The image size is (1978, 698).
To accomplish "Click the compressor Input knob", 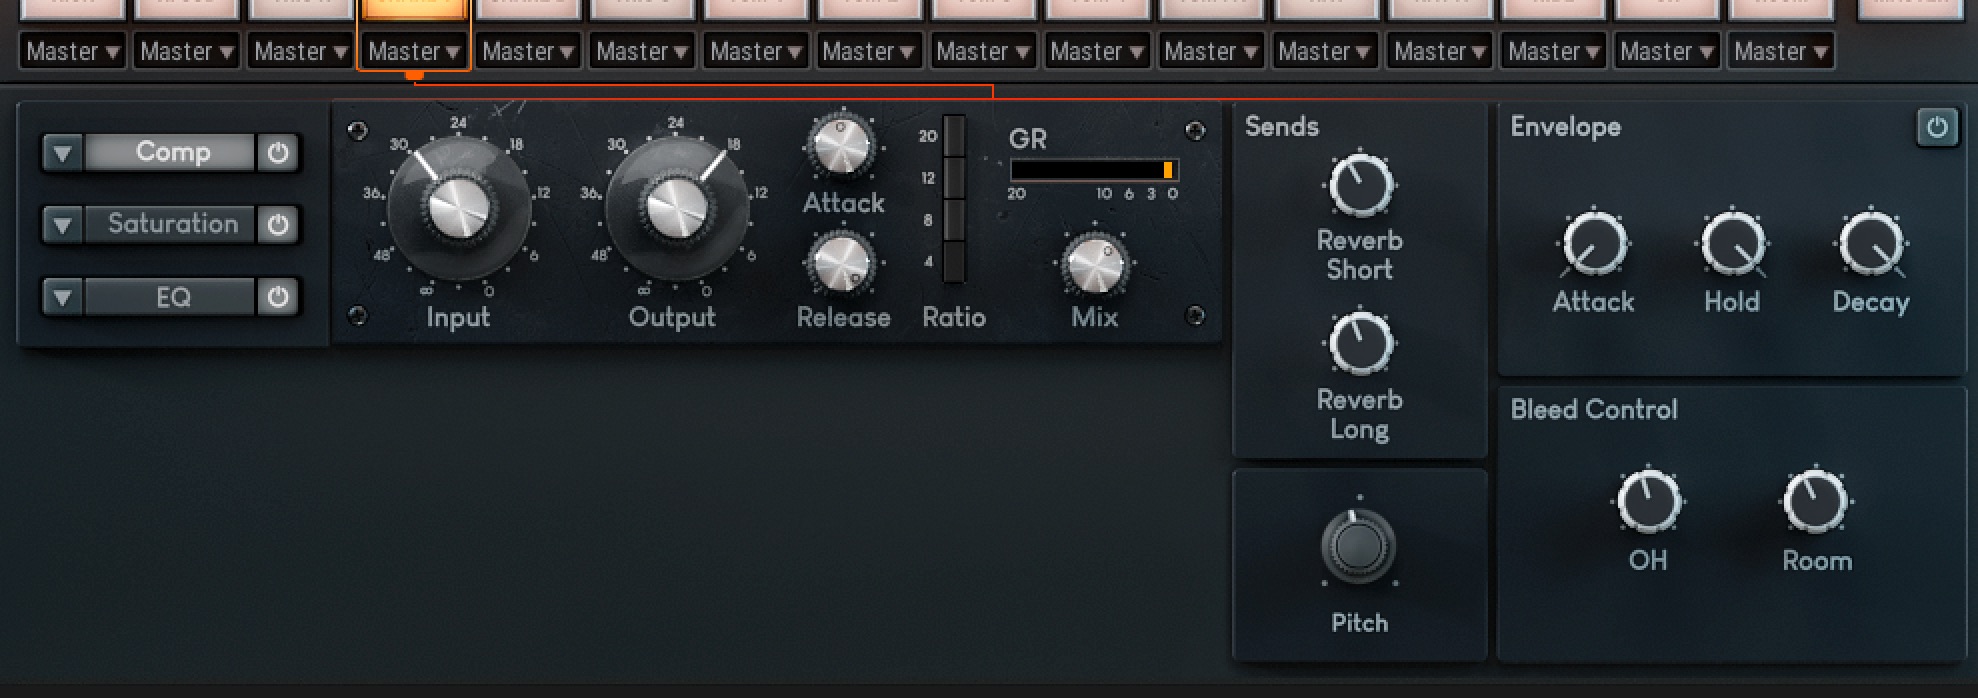I will coord(459,208).
